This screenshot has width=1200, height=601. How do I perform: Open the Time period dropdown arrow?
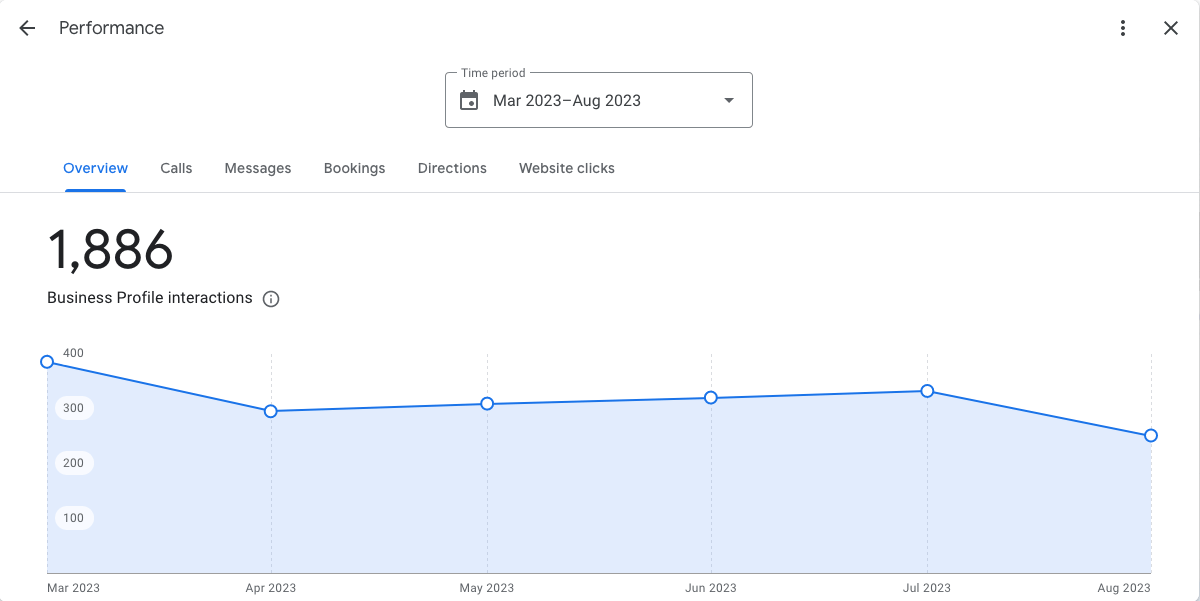pos(729,100)
